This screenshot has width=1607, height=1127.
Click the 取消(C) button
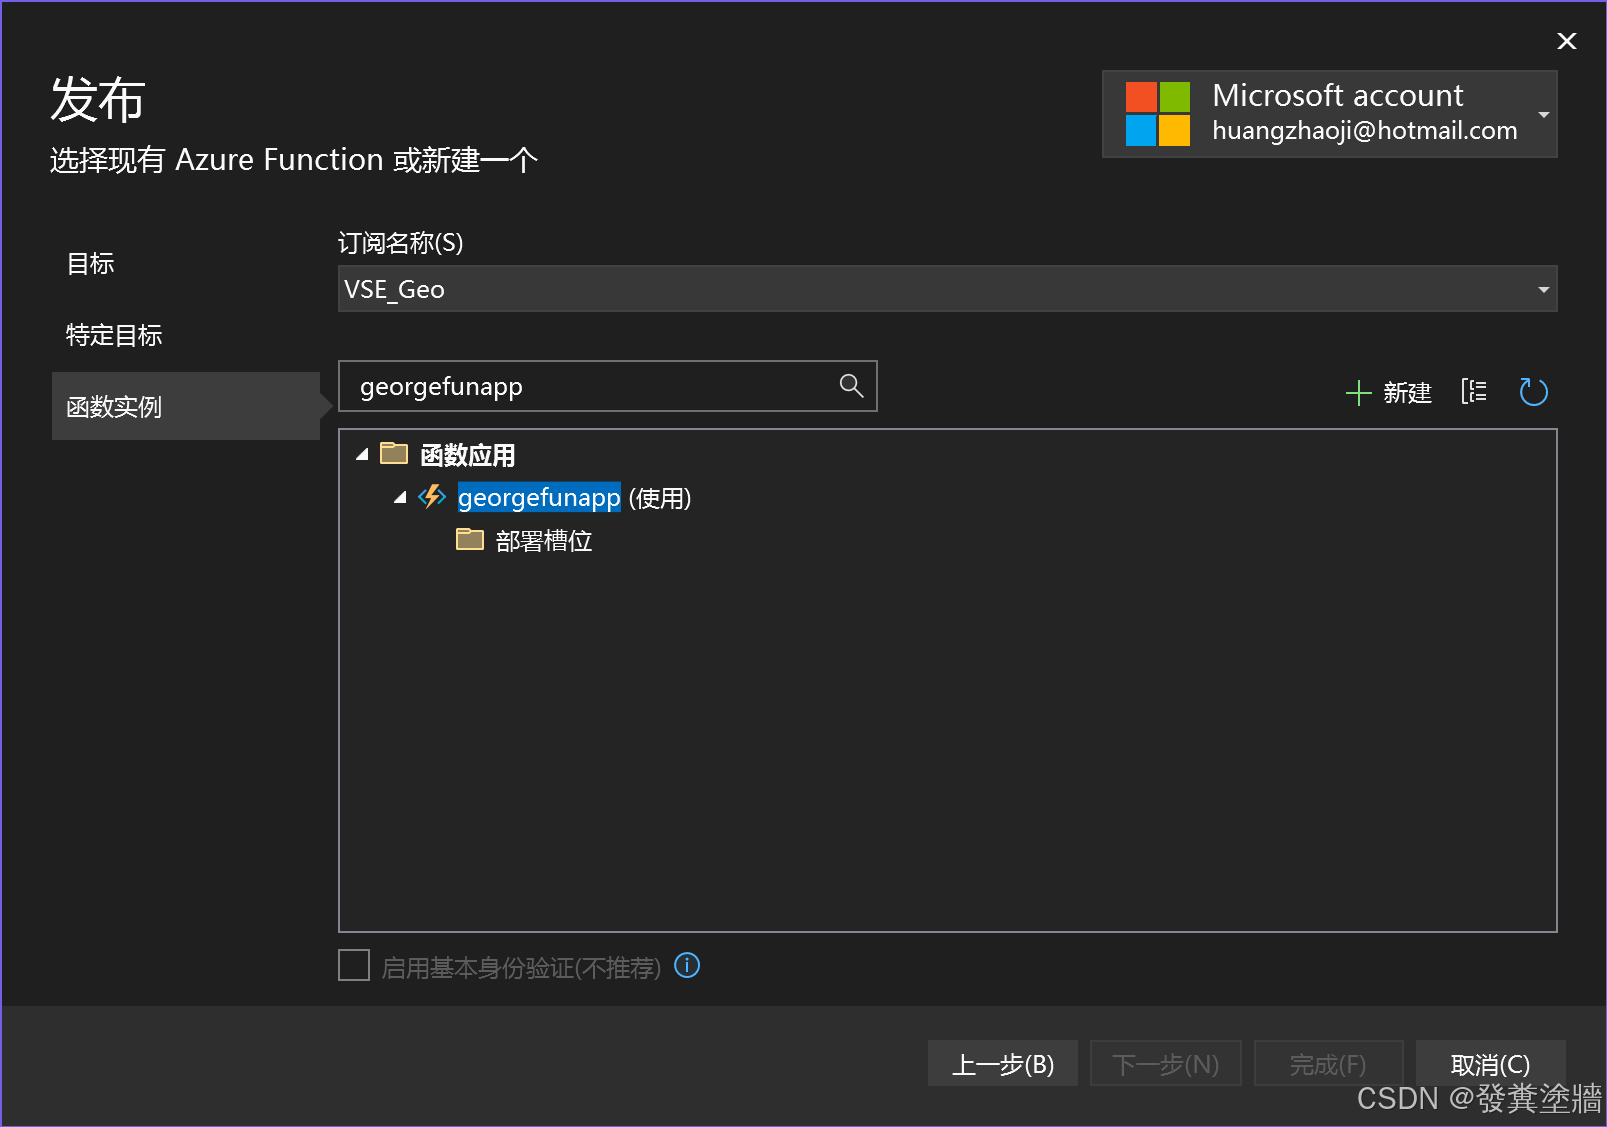[x=1490, y=1064]
